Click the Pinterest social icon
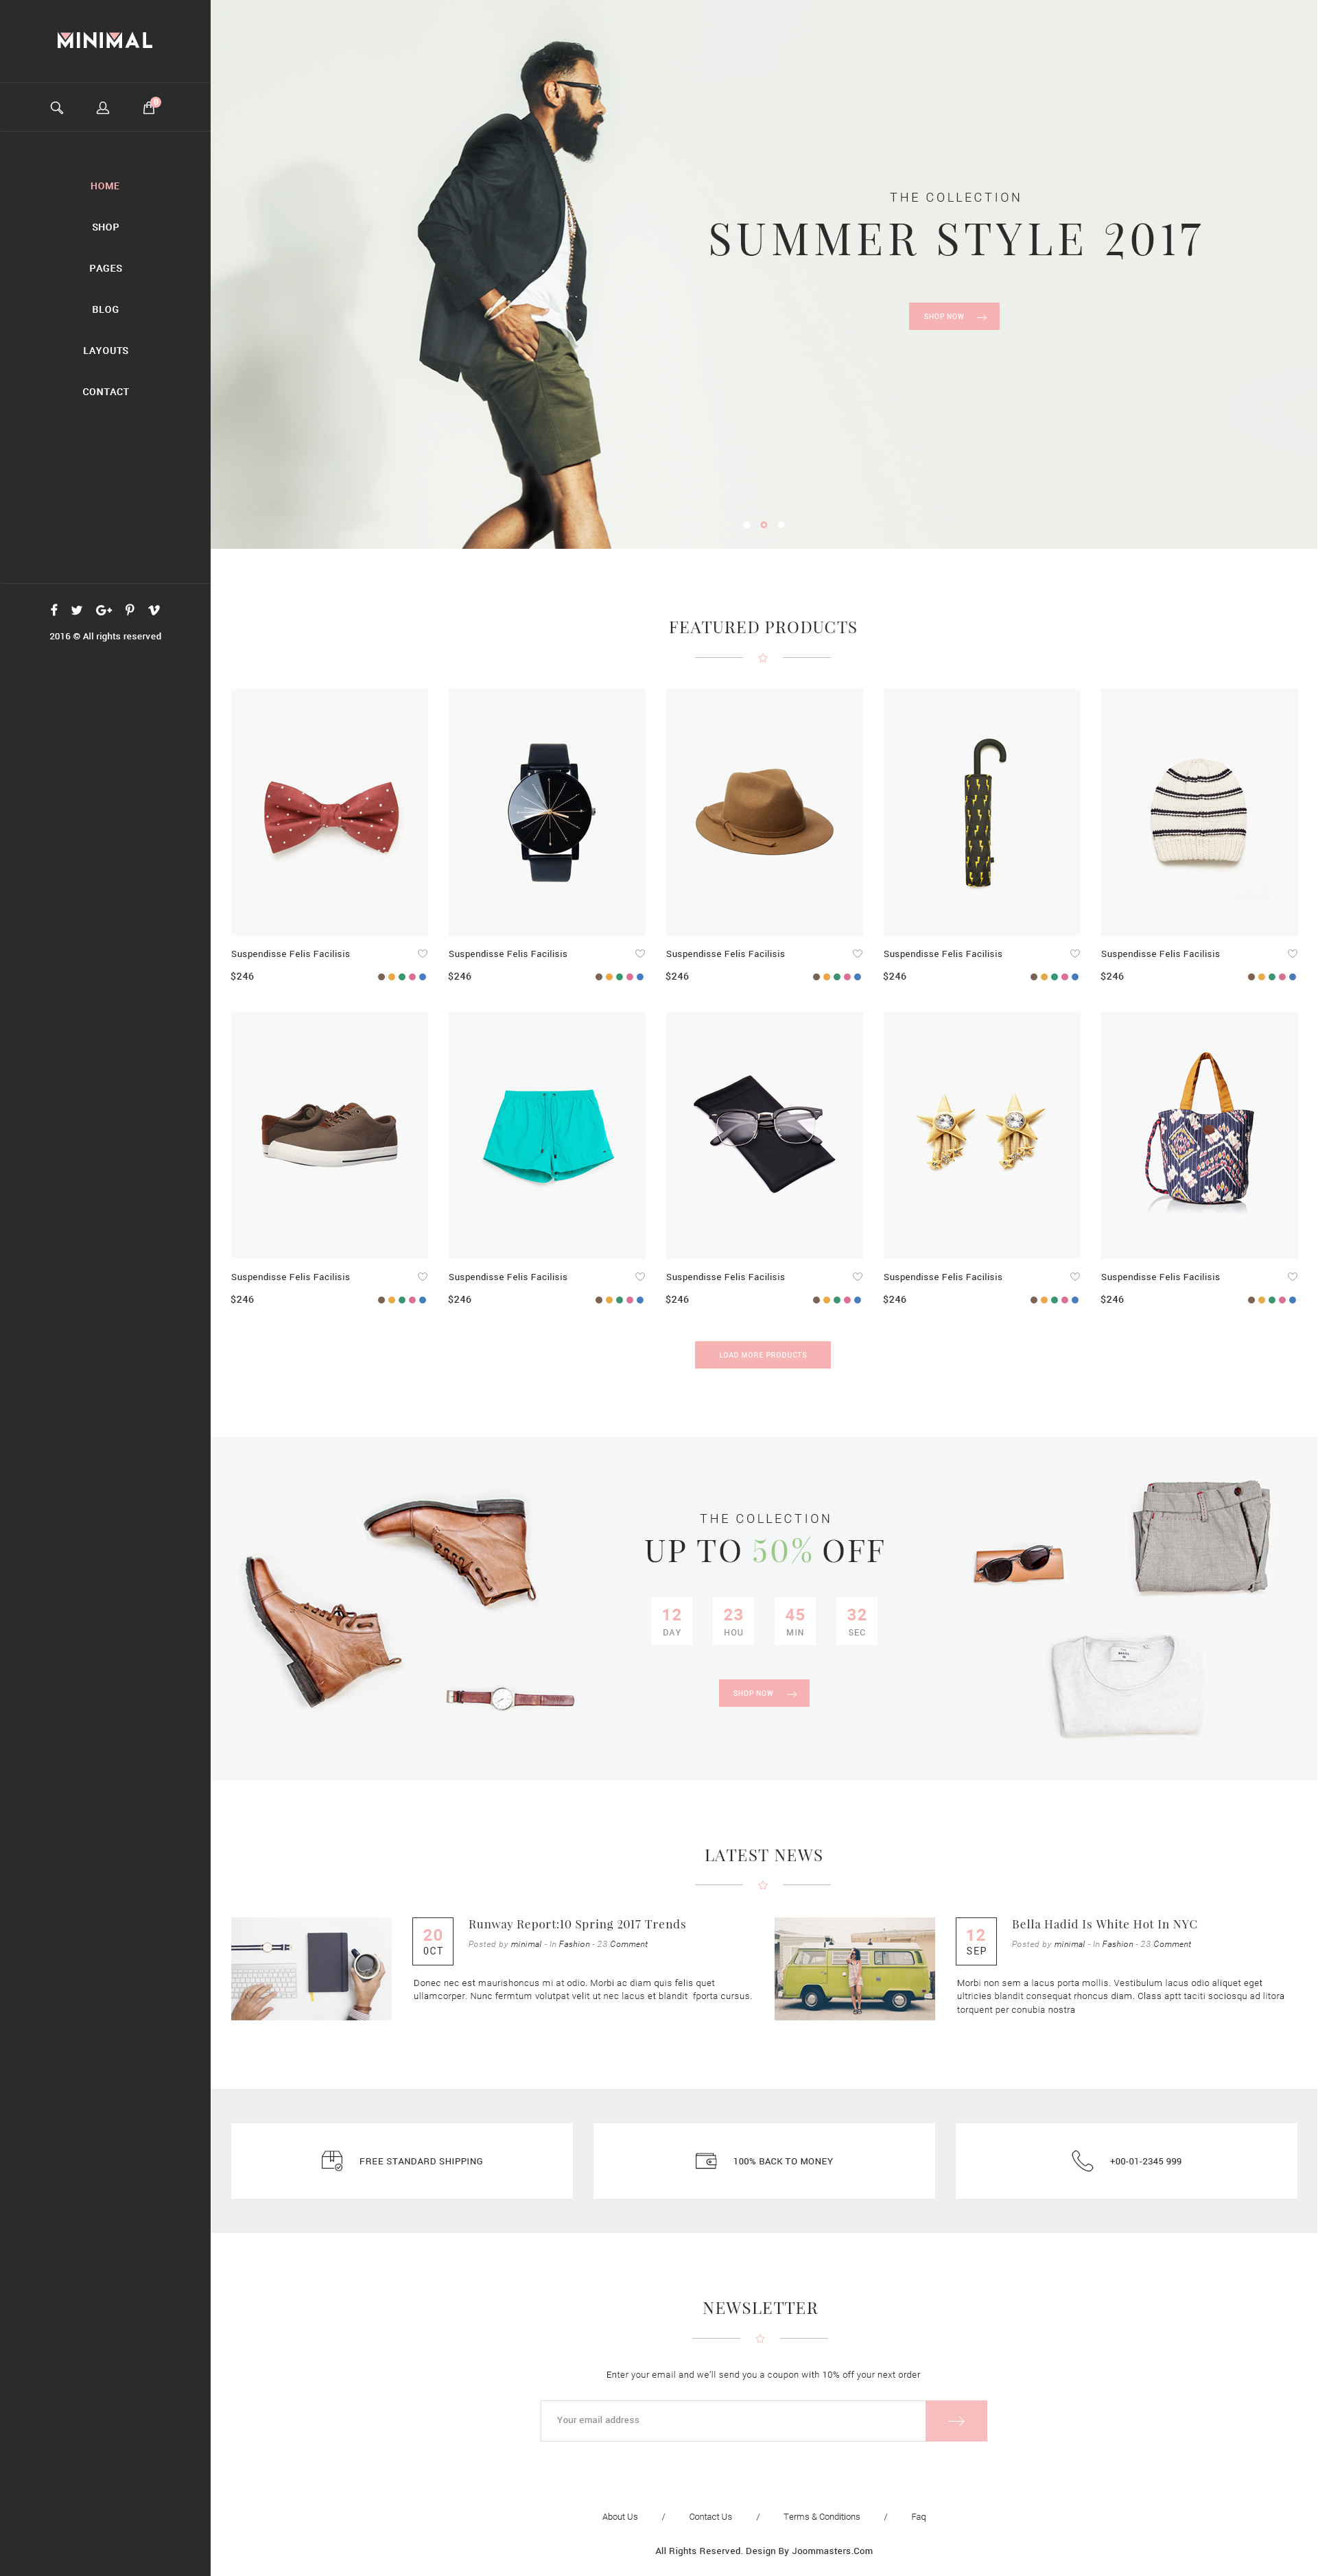Viewport: 1318px width, 2576px height. [130, 610]
